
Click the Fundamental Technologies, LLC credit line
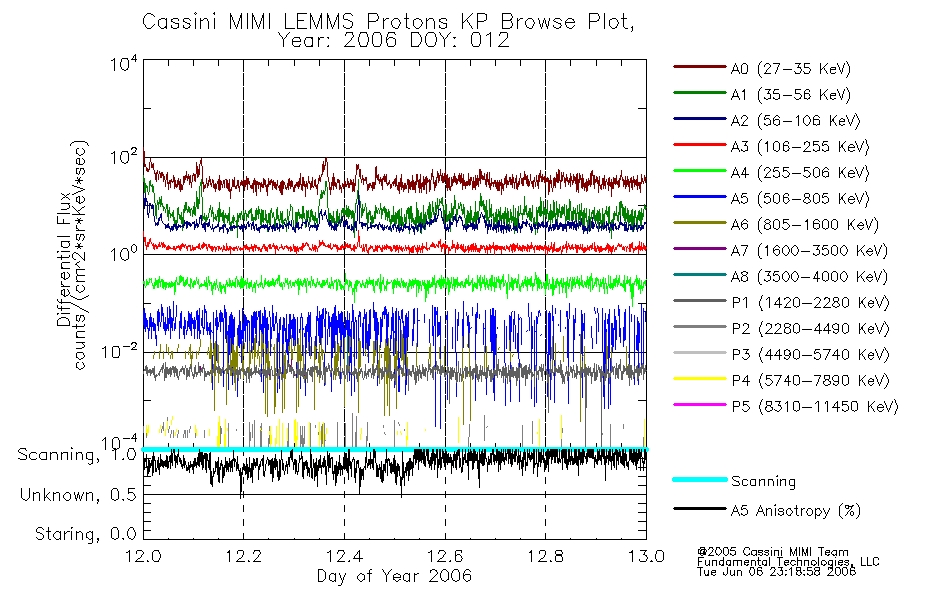click(788, 562)
